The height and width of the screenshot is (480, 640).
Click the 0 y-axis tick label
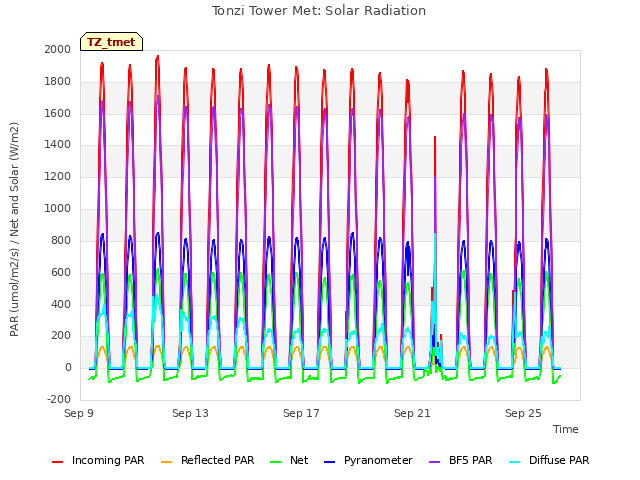[68, 367]
